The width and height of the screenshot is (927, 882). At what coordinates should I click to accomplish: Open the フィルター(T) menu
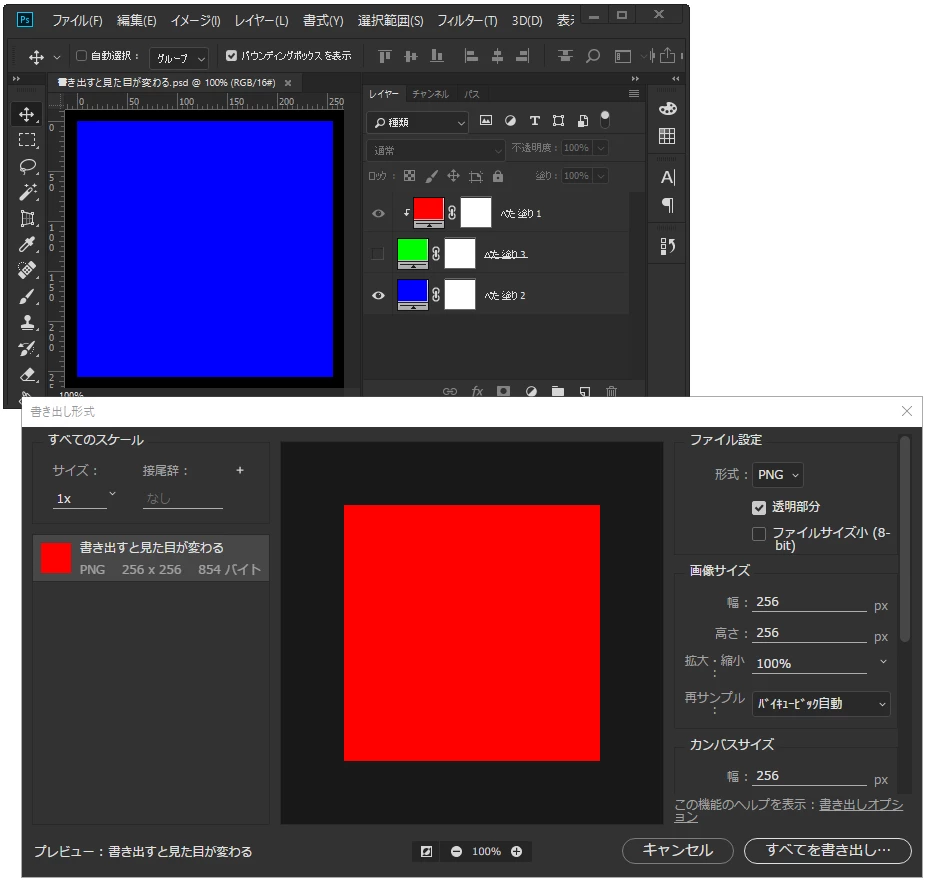click(x=467, y=21)
